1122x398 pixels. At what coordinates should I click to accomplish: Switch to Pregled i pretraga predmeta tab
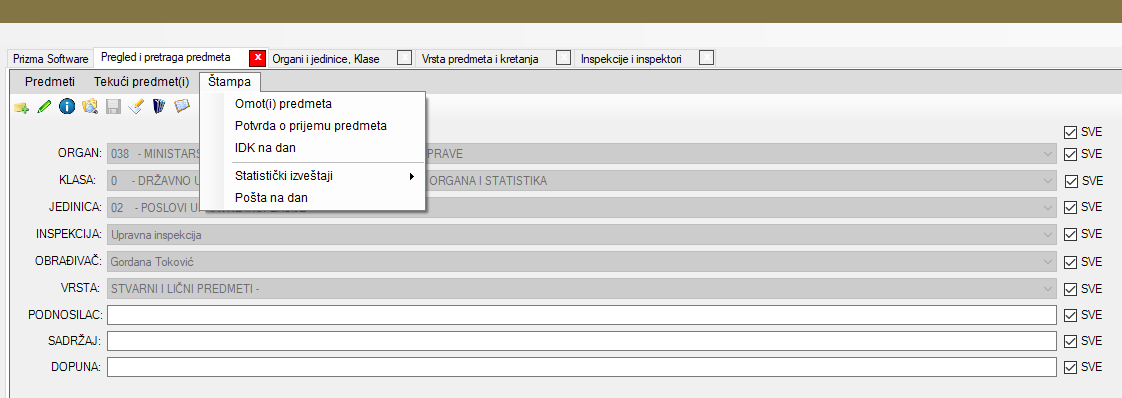pyautogui.click(x=166, y=57)
